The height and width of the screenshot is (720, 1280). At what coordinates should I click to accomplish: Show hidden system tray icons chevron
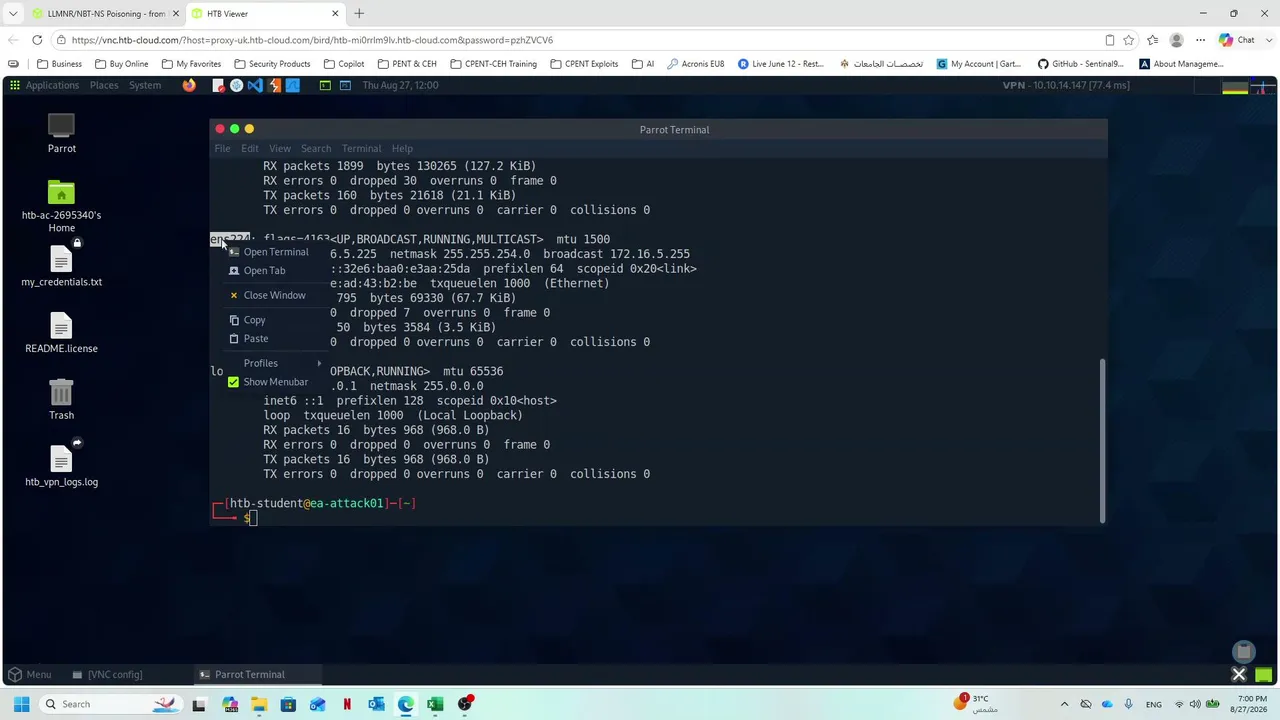coord(1064,704)
